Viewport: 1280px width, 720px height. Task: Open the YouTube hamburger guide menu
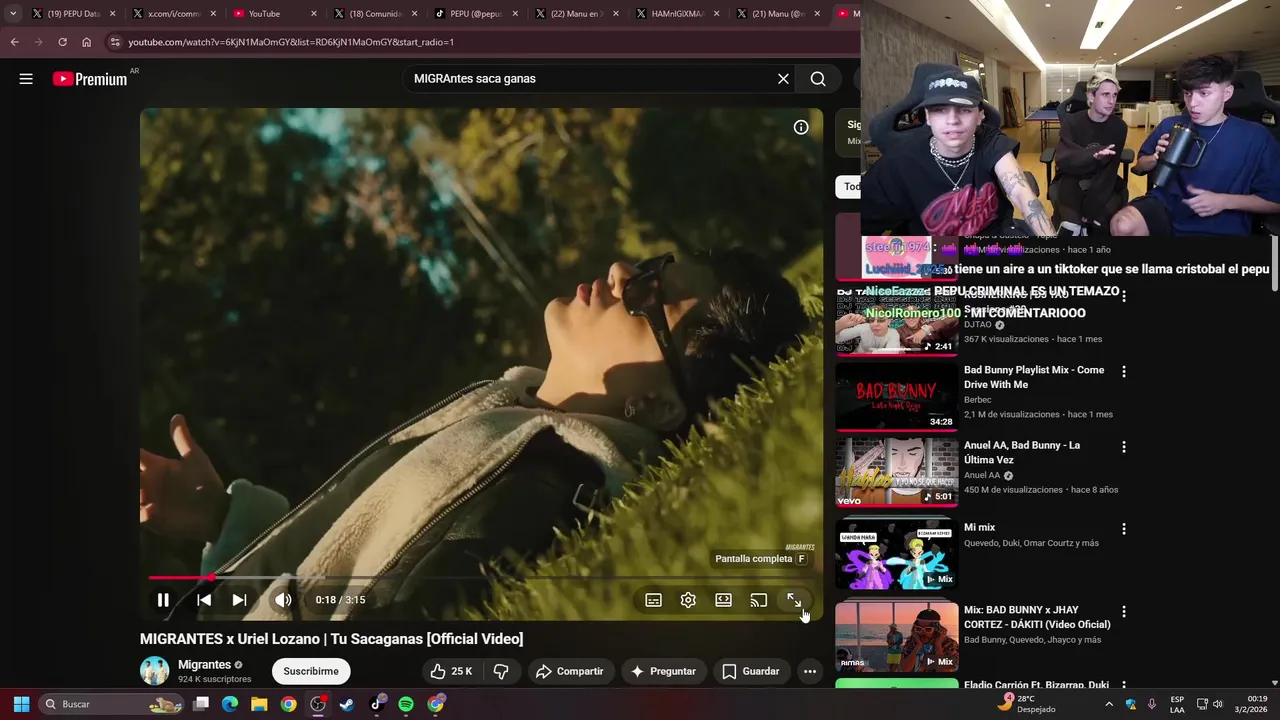tap(26, 79)
